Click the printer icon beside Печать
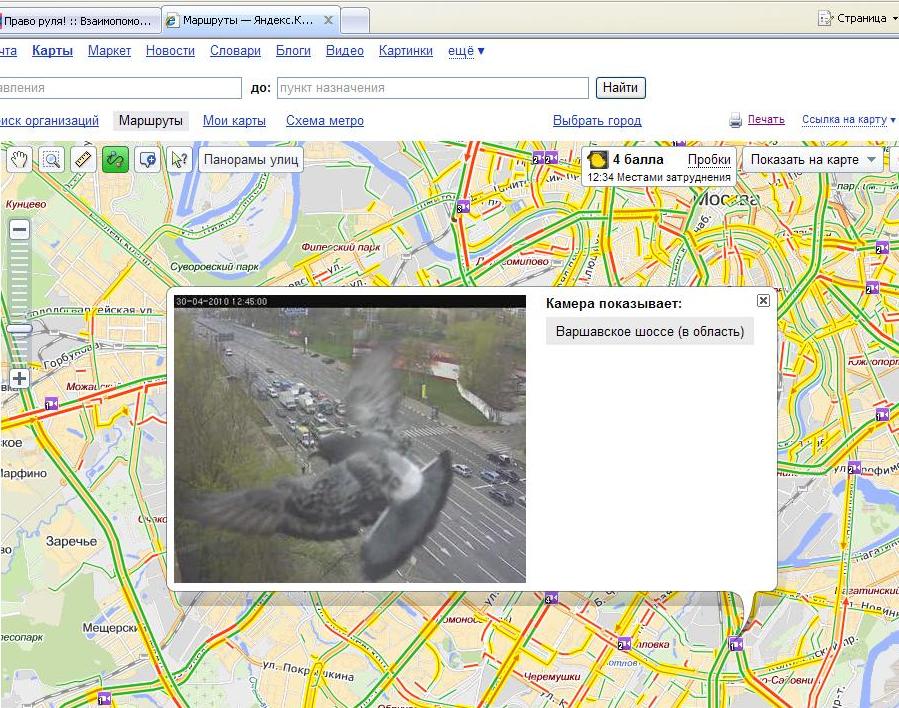Screen dimensions: 899x708 735,121
